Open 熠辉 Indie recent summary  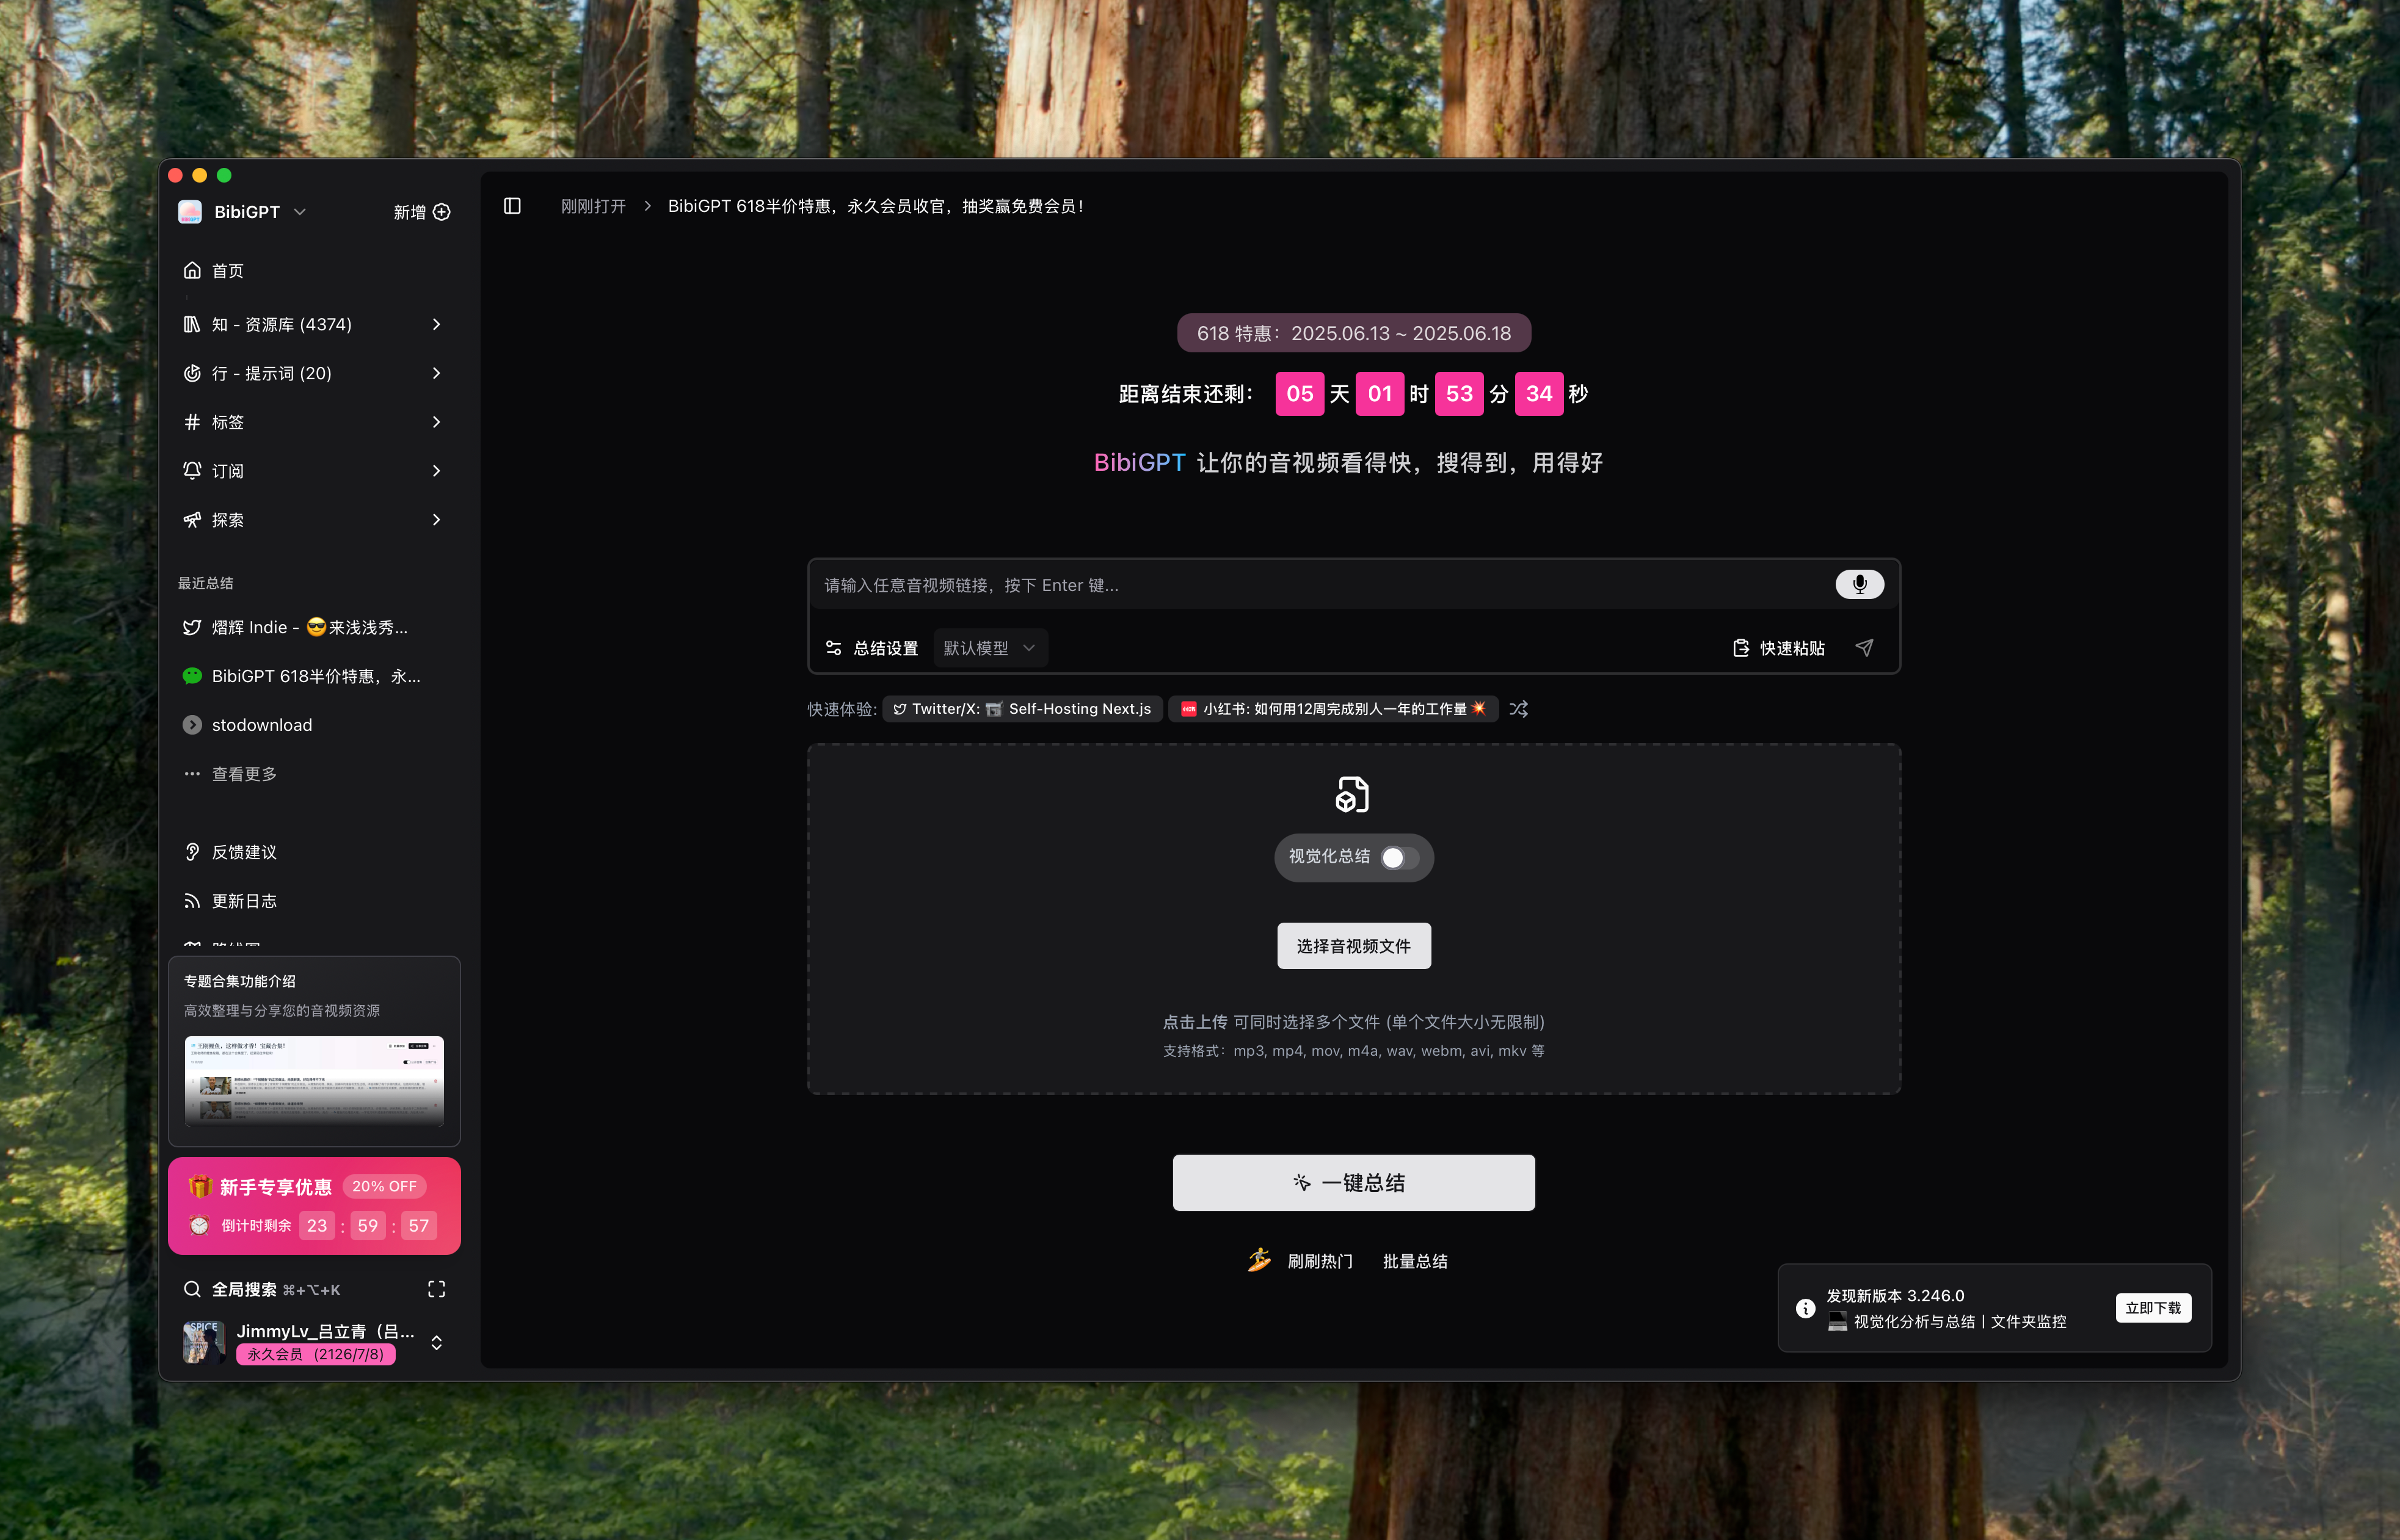[314, 627]
